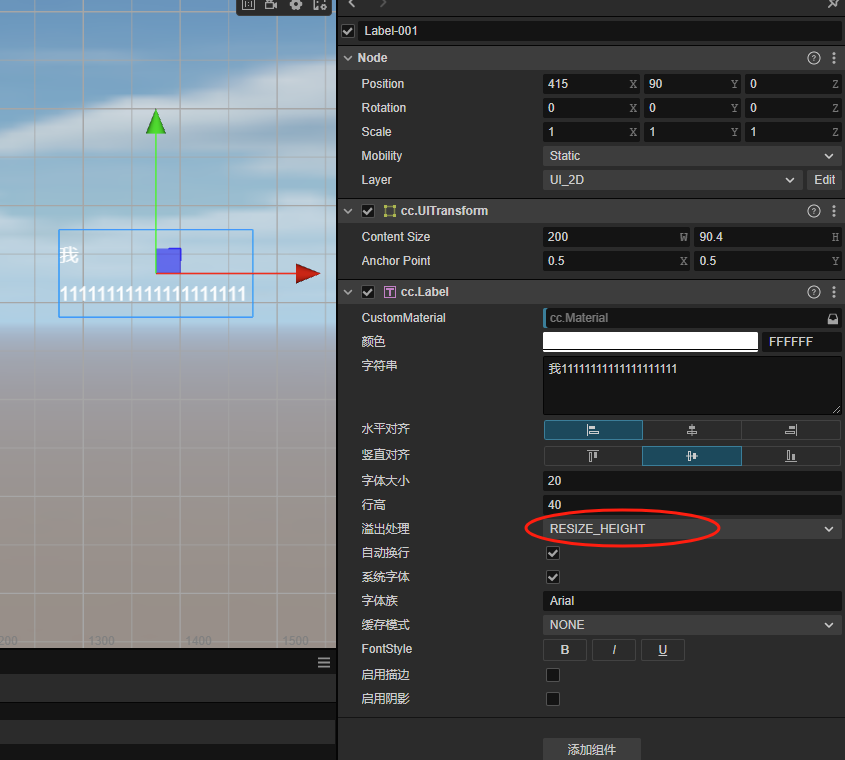Click Scale Y field
Screen dimensions: 845x760
click(692, 132)
